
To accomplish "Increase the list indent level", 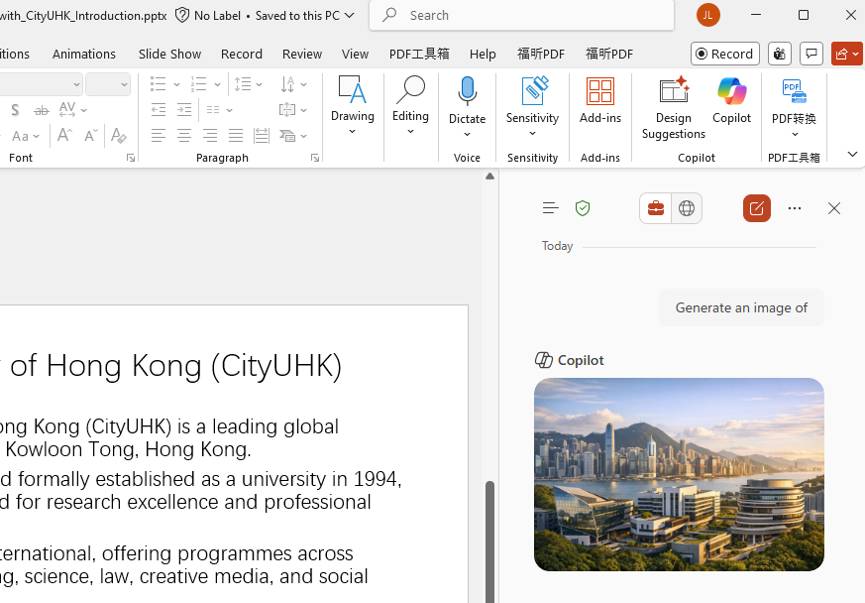I will pyautogui.click(x=184, y=110).
